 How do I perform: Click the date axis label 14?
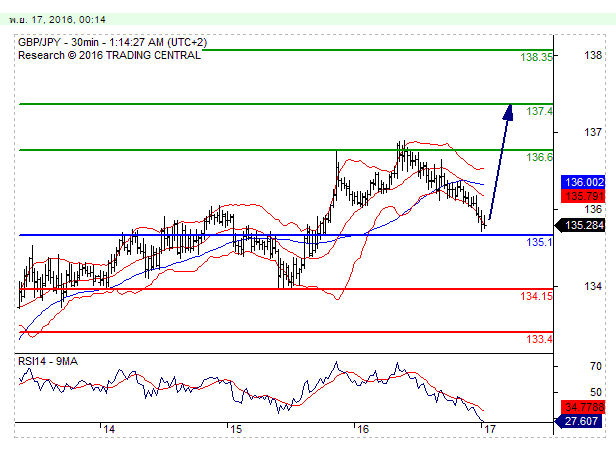(109, 429)
